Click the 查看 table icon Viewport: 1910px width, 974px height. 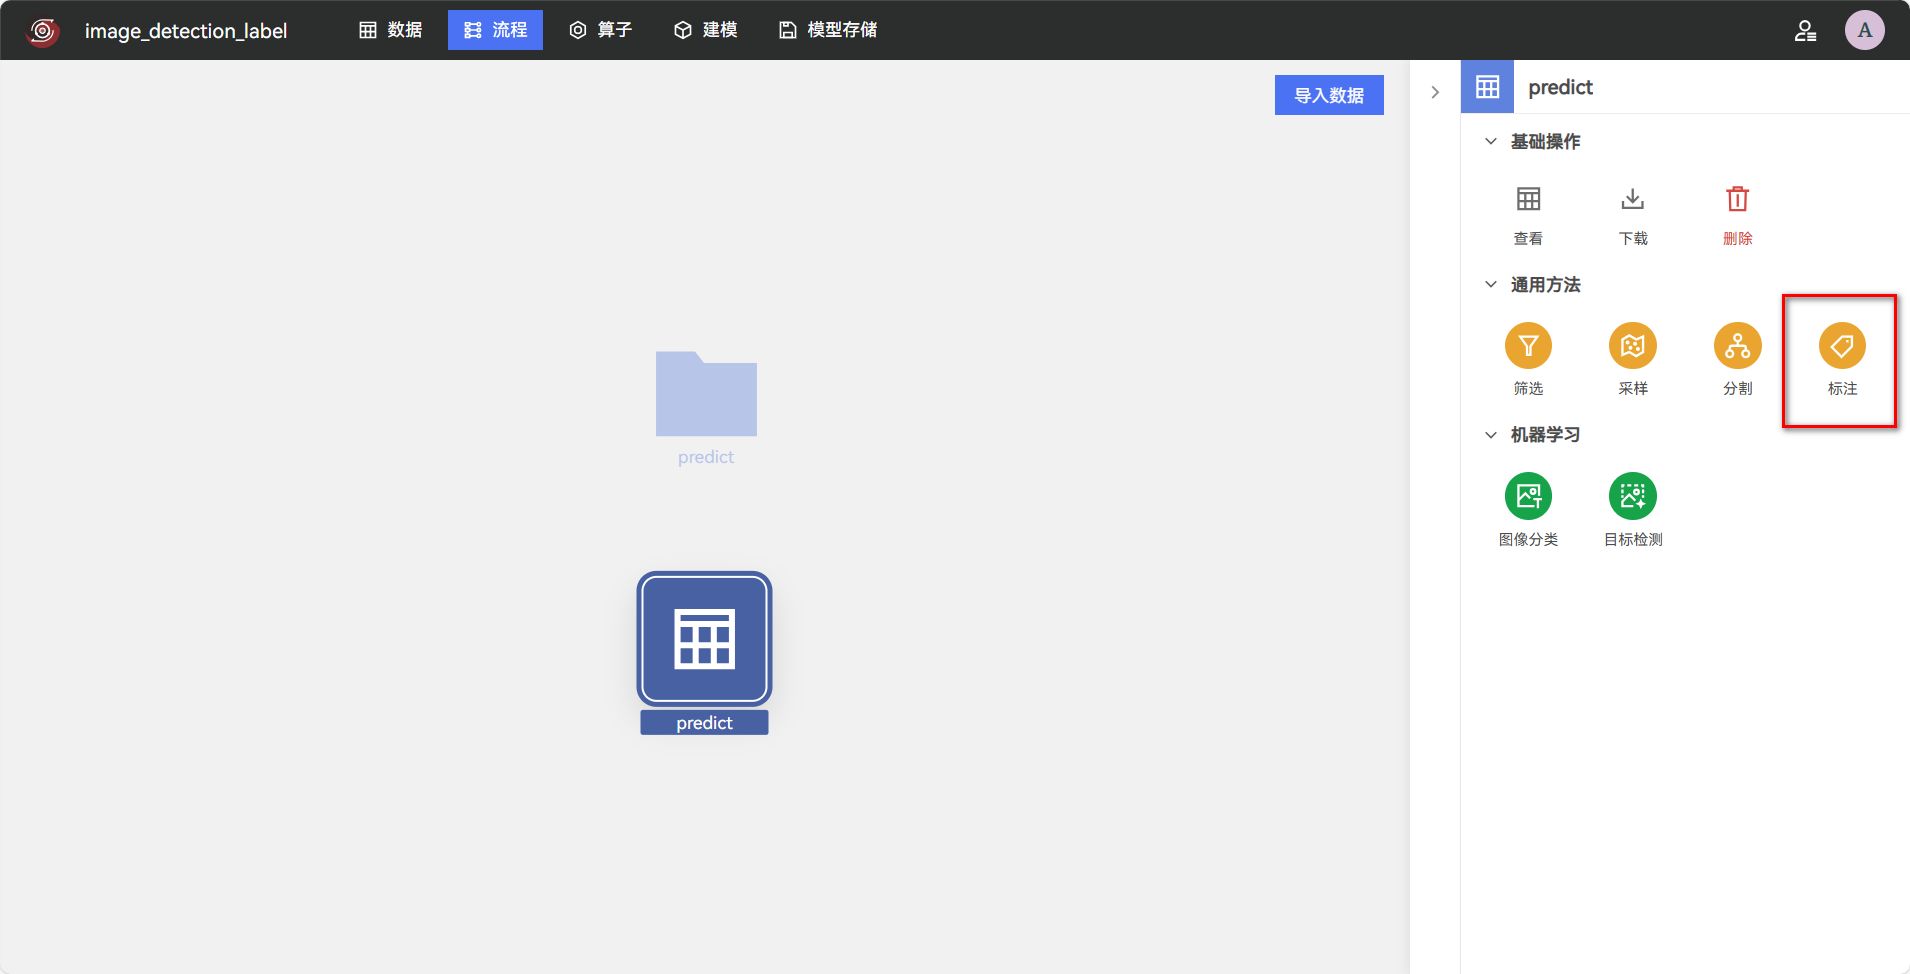pyautogui.click(x=1528, y=199)
